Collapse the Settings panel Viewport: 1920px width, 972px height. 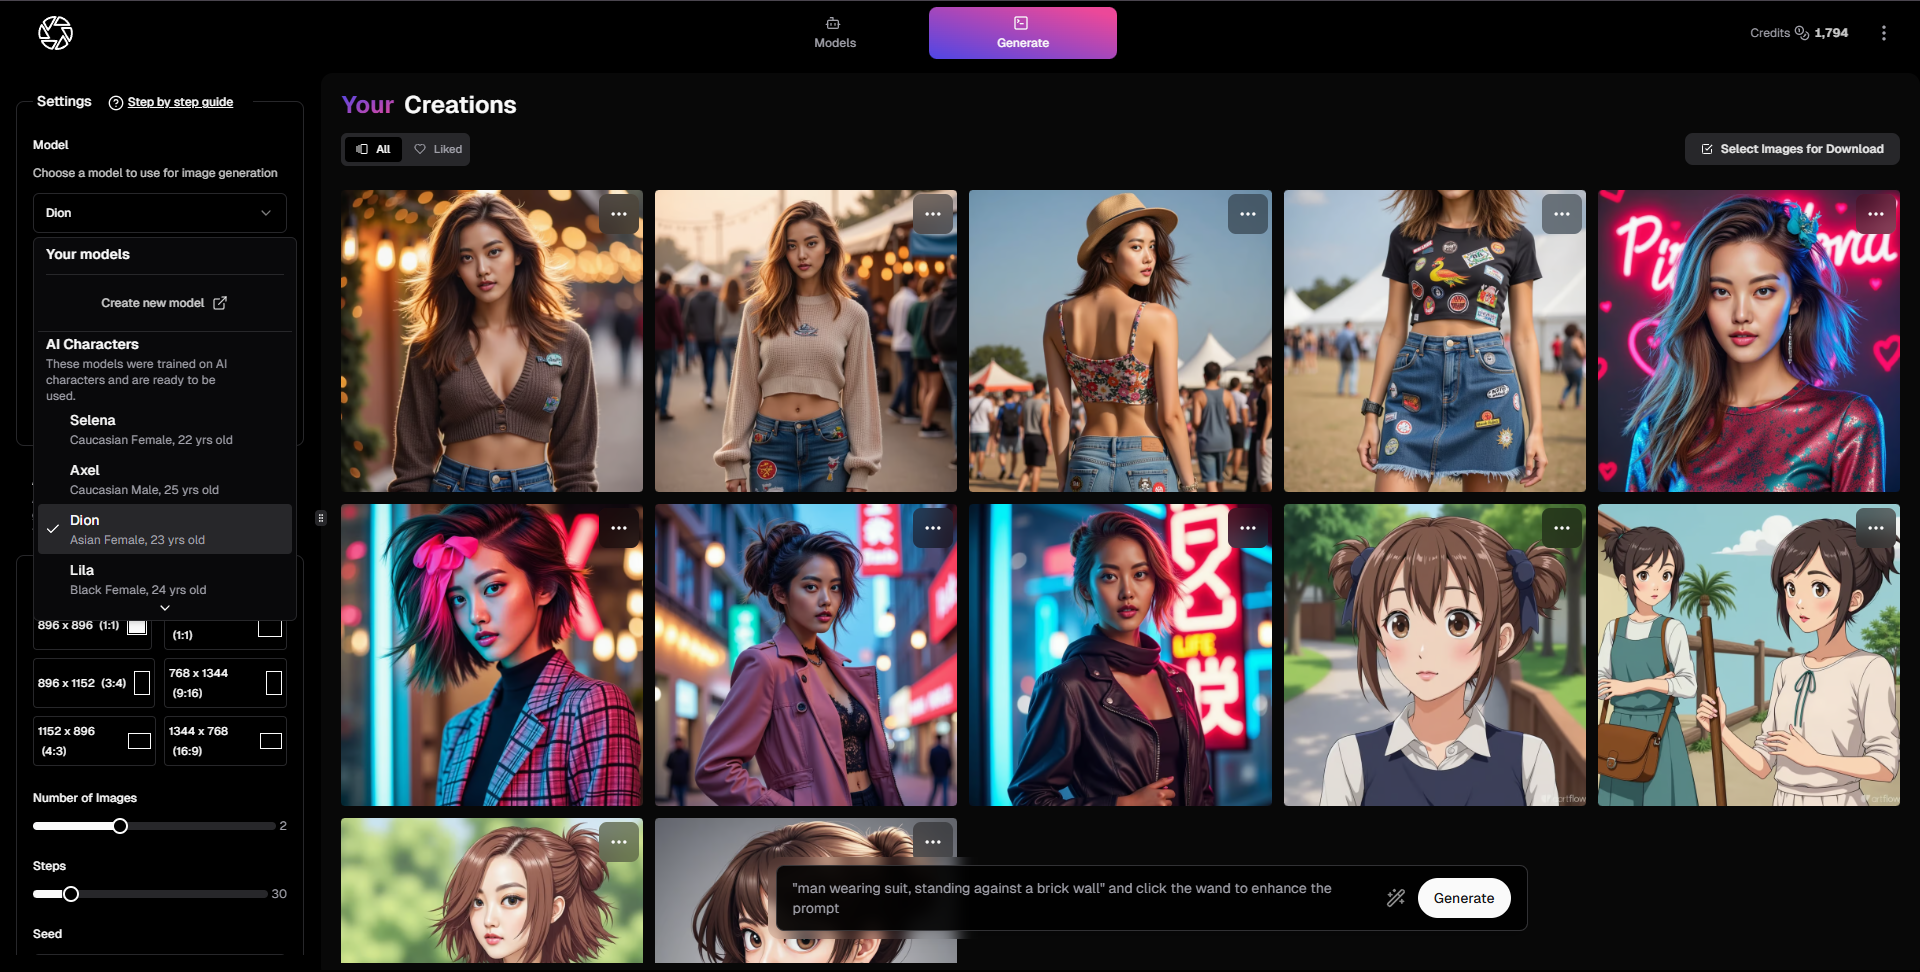click(321, 518)
